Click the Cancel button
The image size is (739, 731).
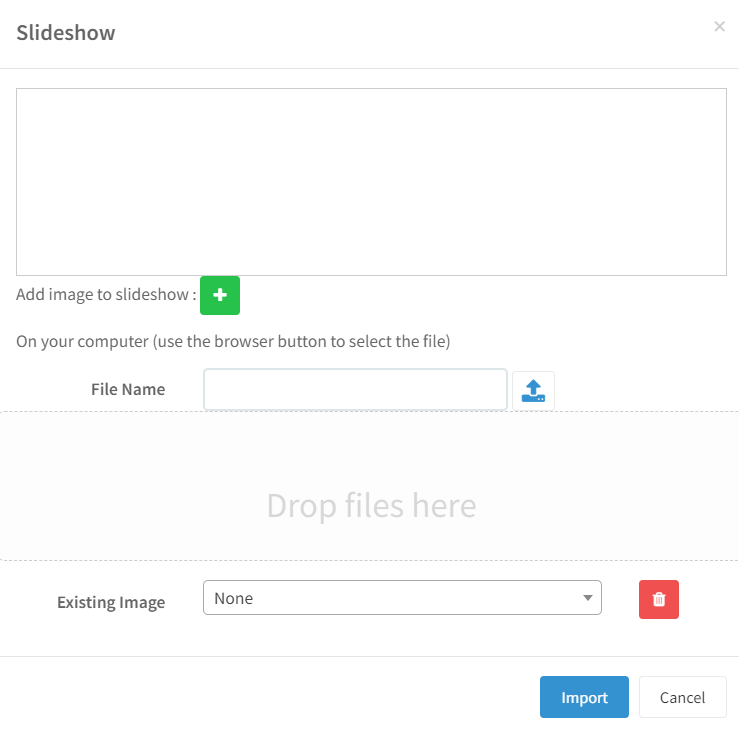pyautogui.click(x=682, y=697)
